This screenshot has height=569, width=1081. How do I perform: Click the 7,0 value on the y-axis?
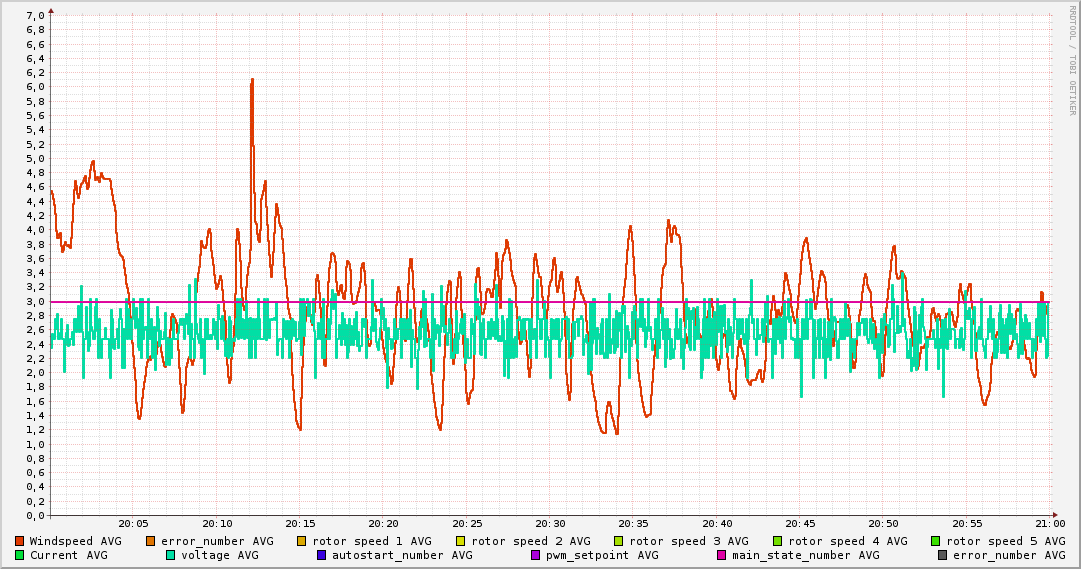tap(34, 15)
